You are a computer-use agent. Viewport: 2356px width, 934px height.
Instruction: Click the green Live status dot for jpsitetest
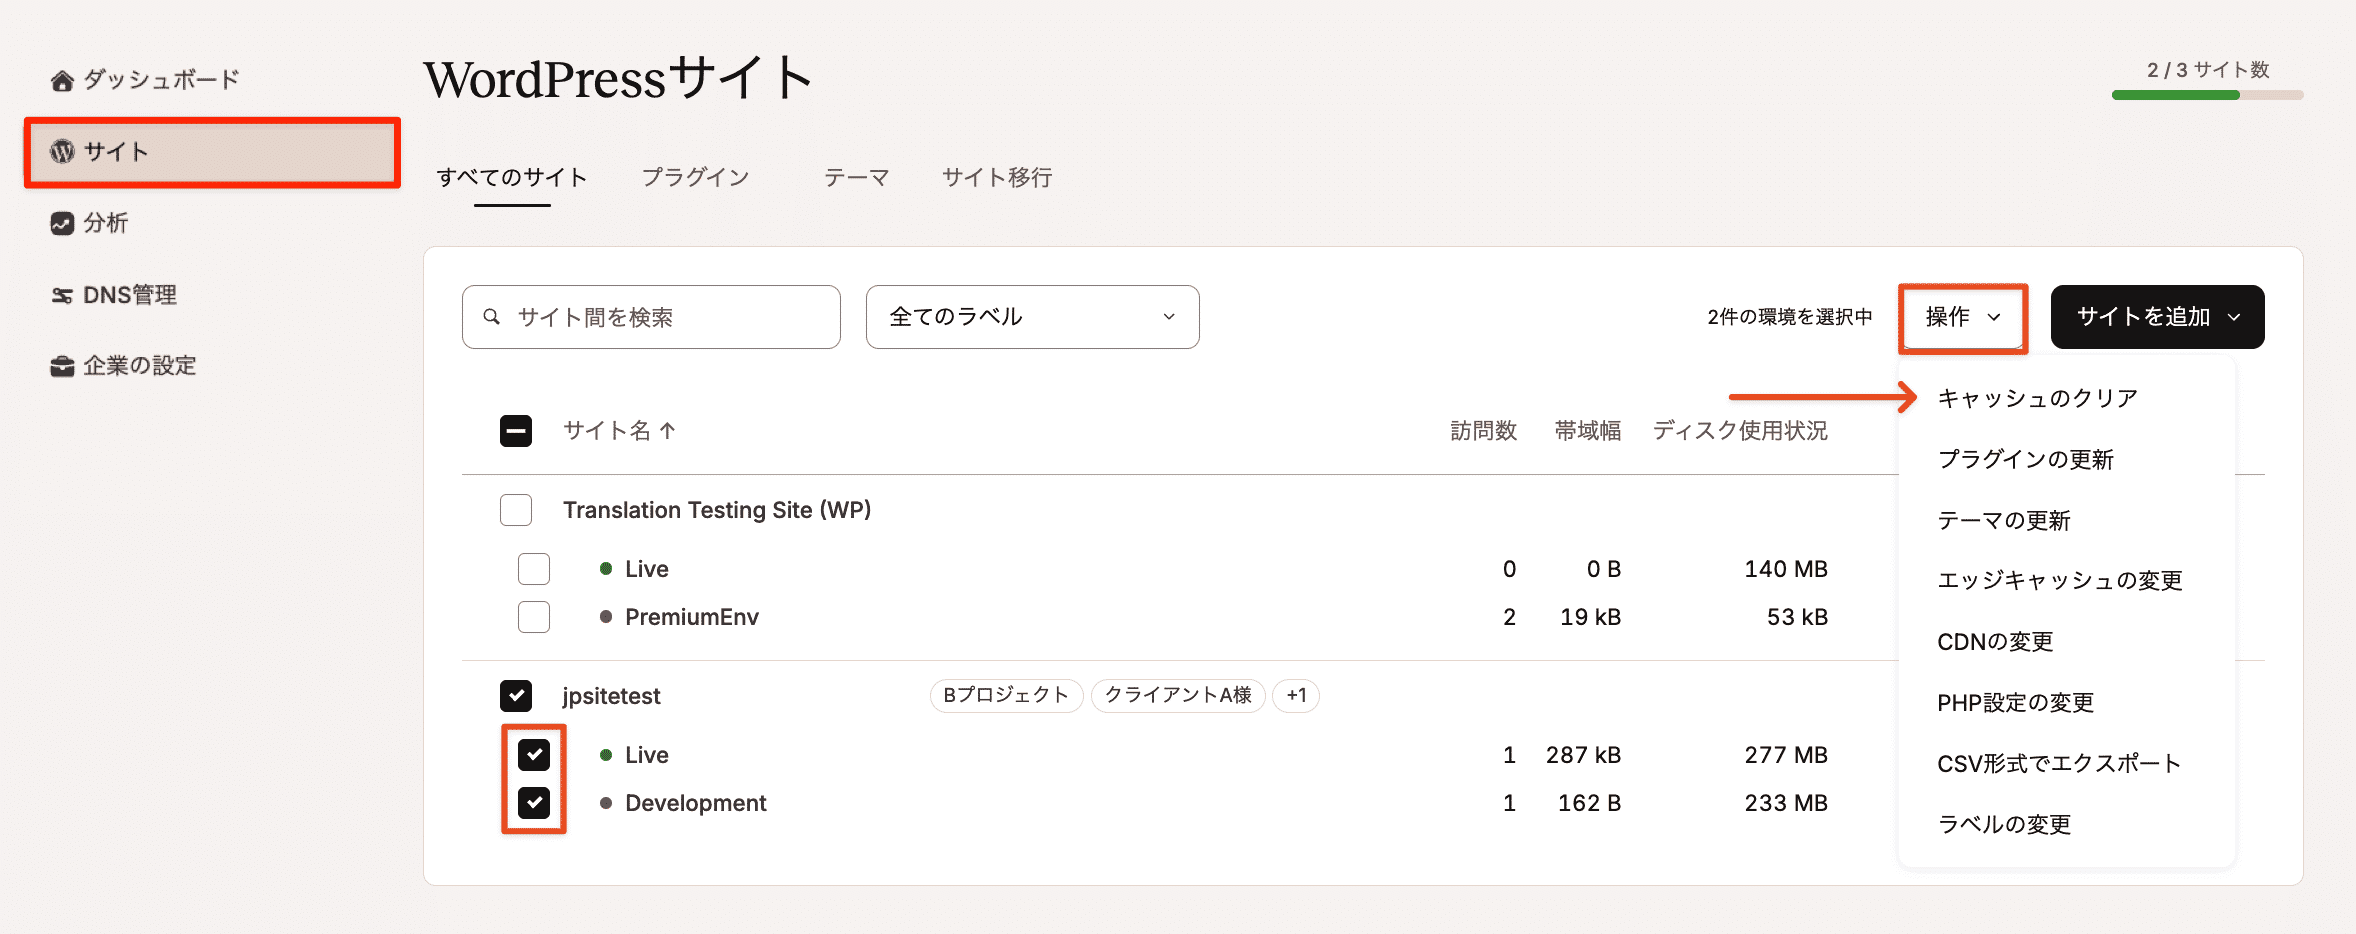tap(607, 755)
